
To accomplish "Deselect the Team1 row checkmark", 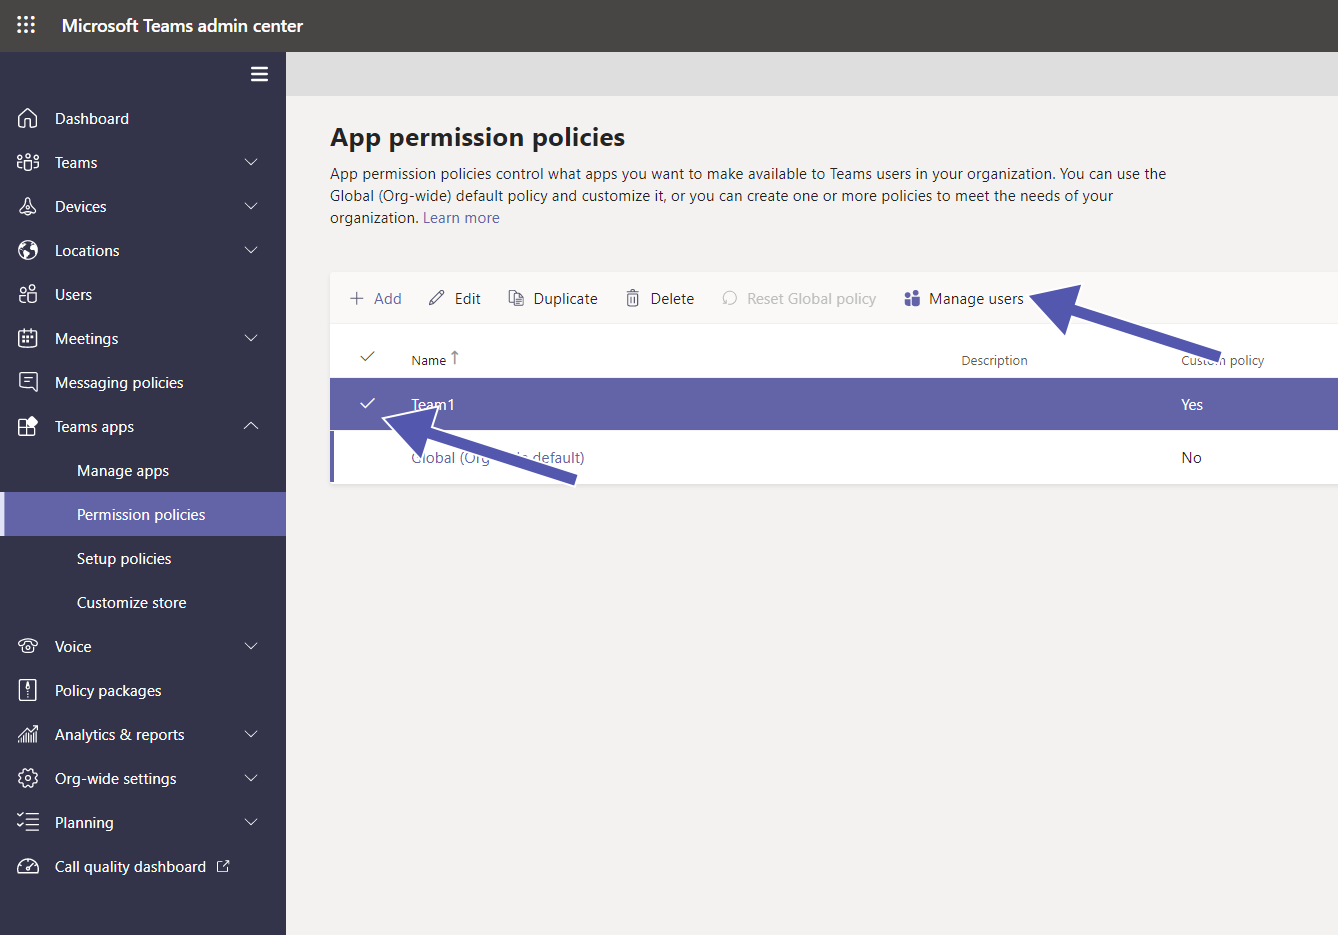I will pos(367,403).
